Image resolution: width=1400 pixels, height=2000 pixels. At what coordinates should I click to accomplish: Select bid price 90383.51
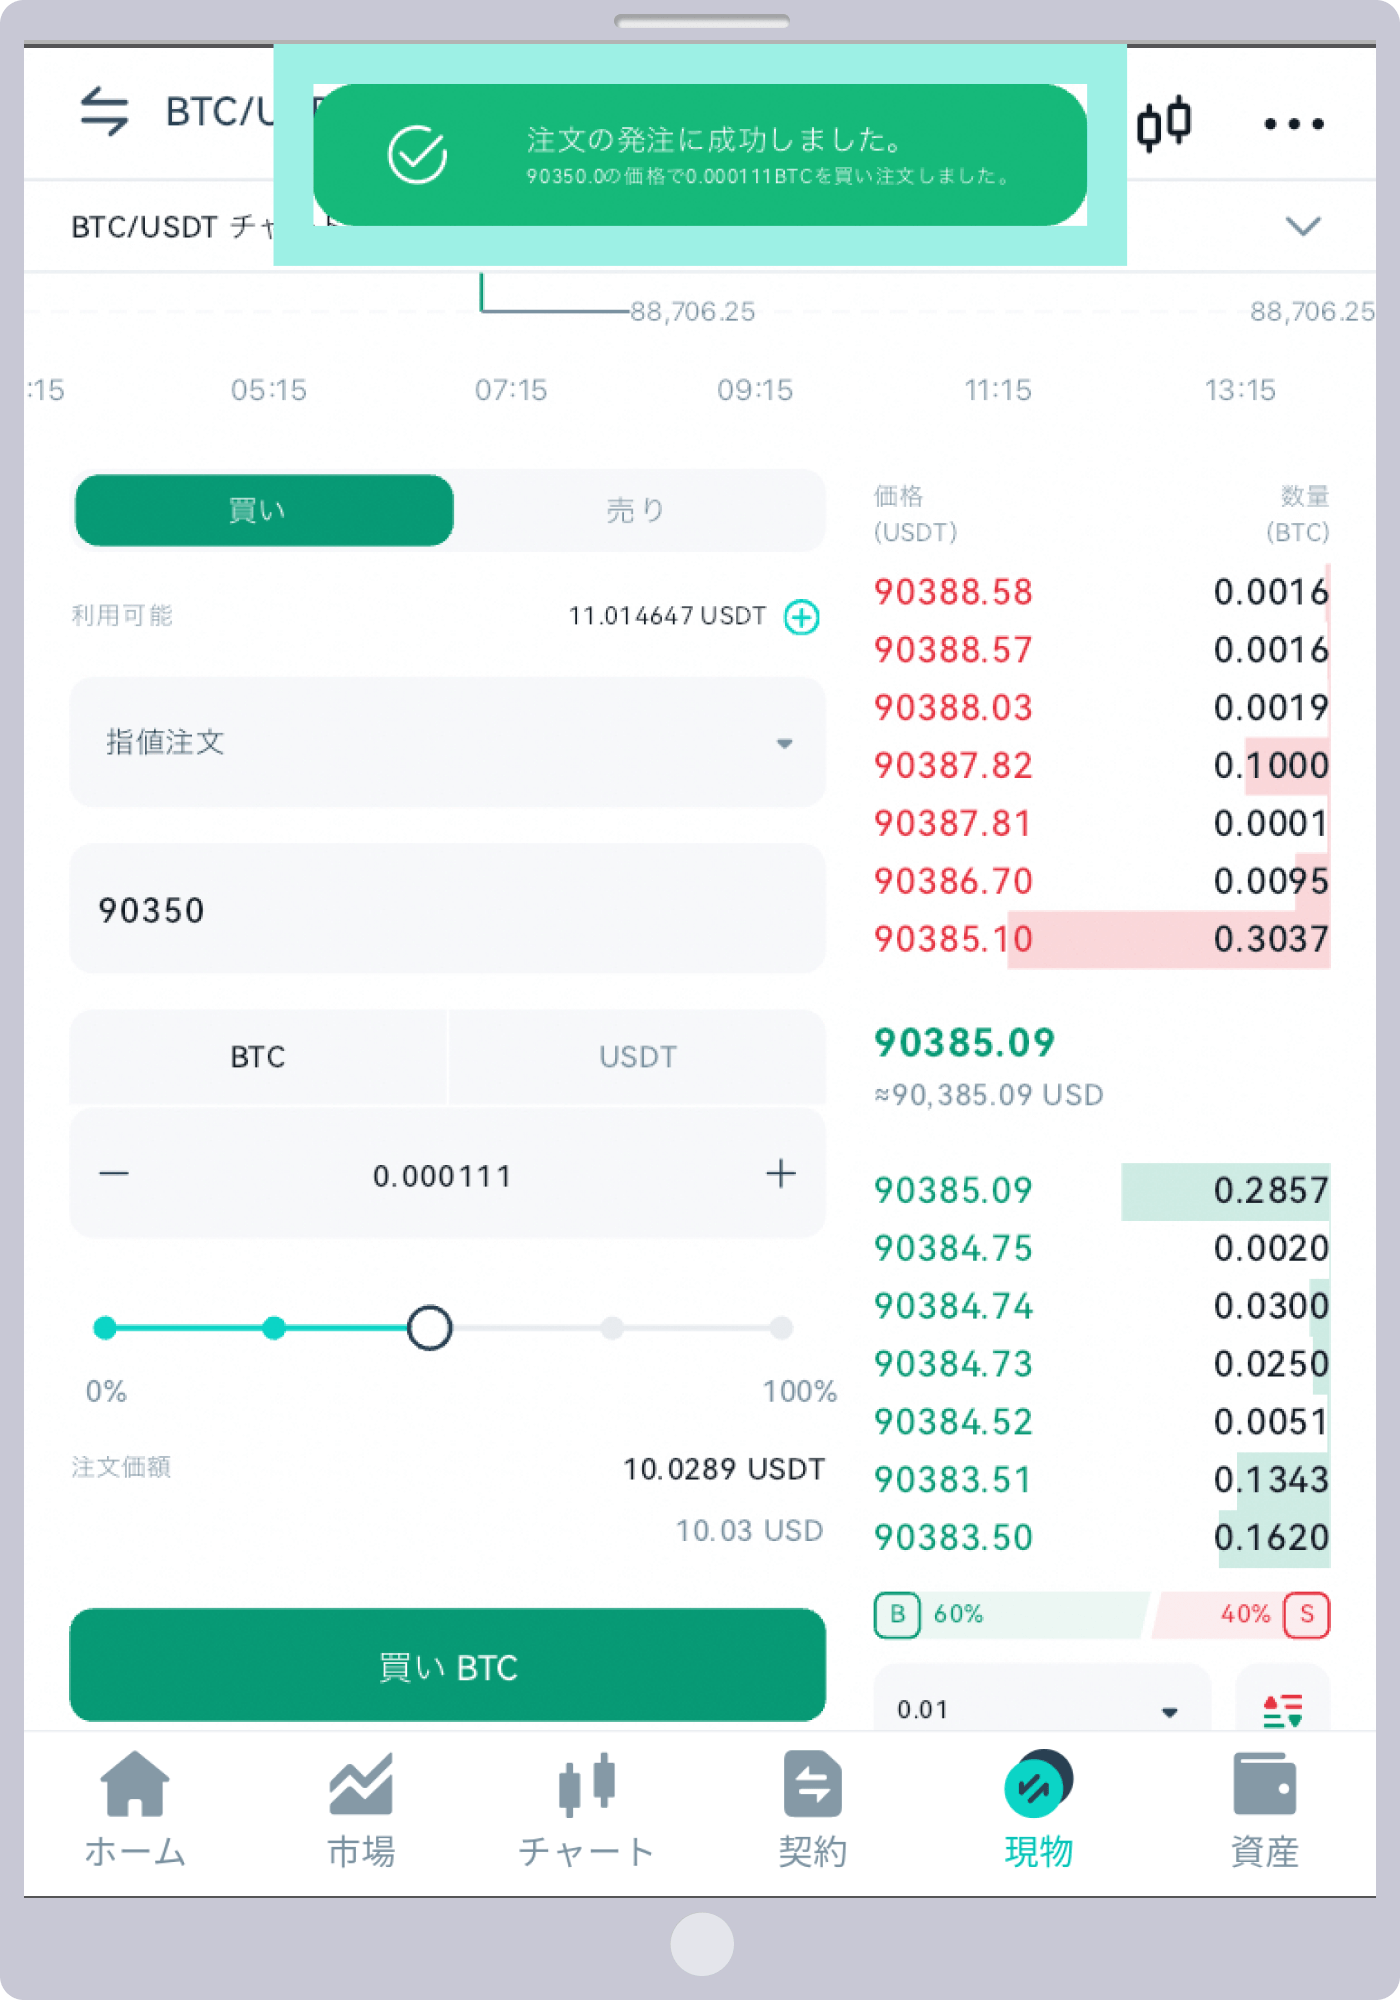pos(953,1480)
